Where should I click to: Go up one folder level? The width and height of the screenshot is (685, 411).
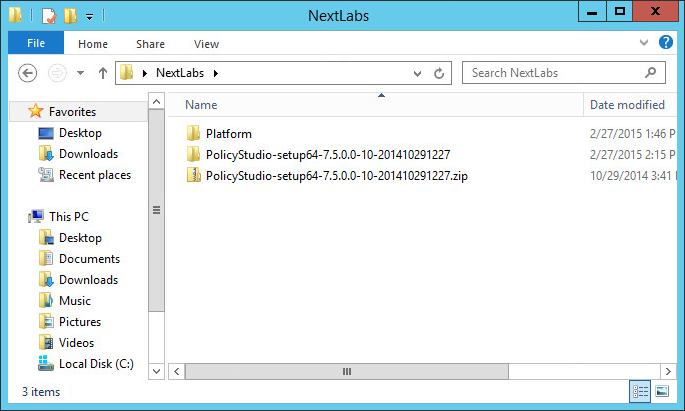pyautogui.click(x=103, y=73)
